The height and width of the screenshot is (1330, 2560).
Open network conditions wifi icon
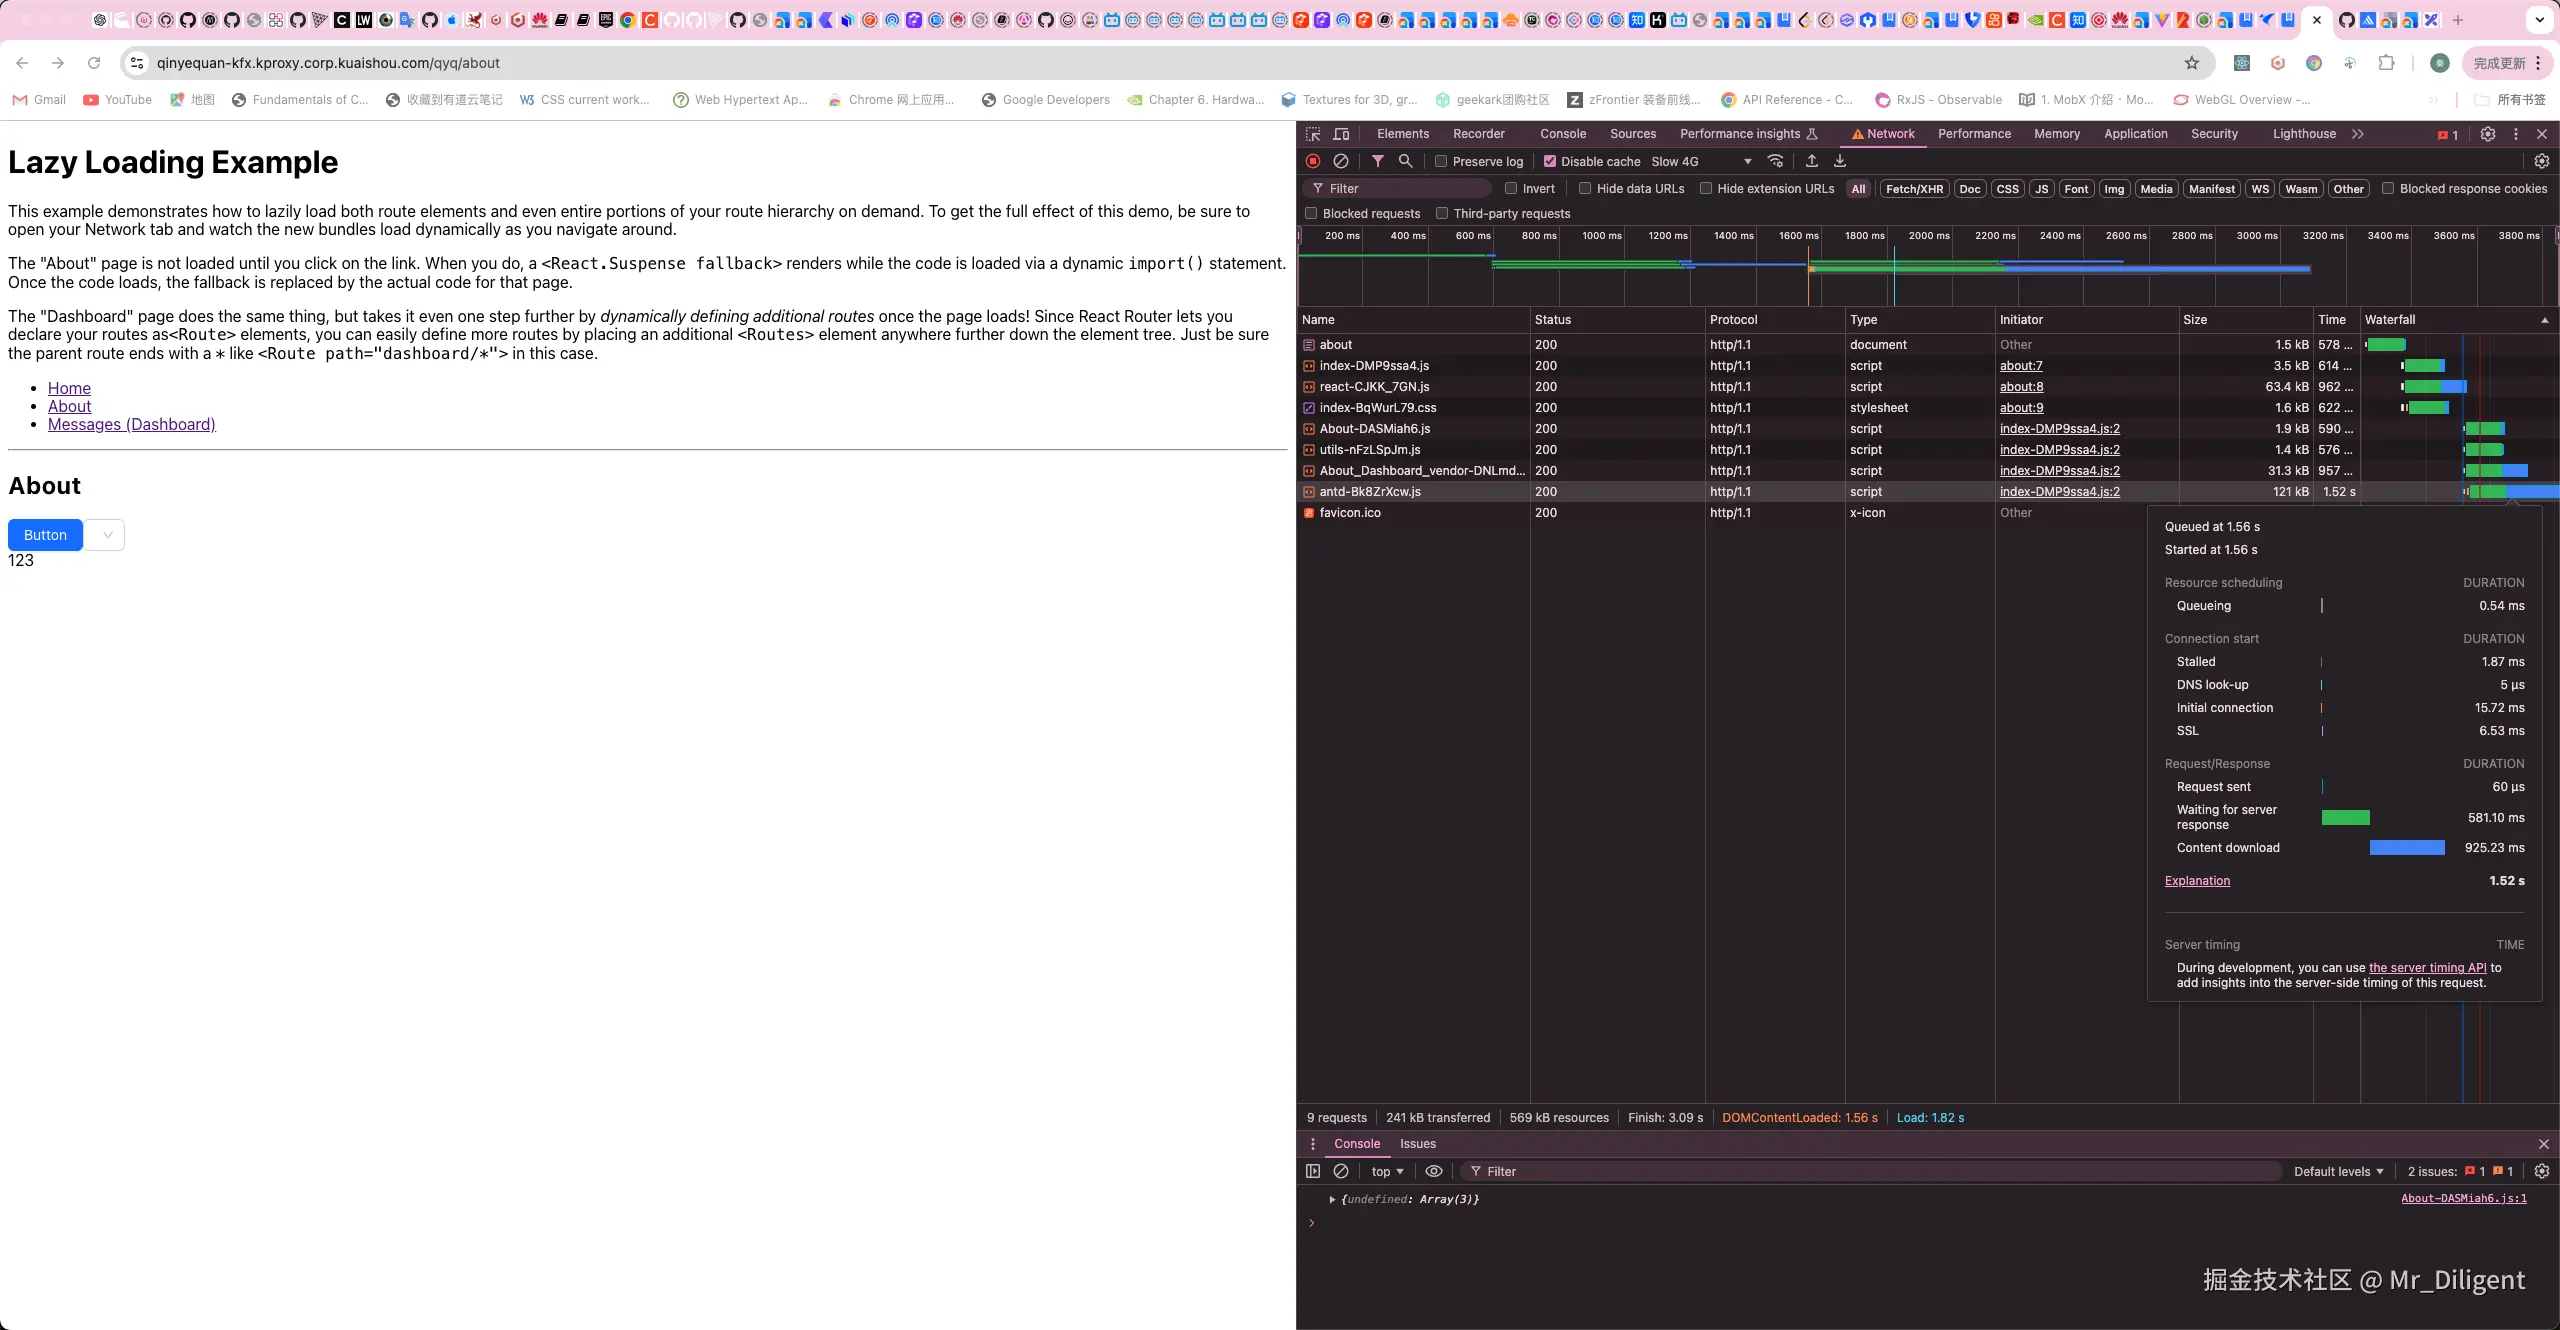point(1775,161)
